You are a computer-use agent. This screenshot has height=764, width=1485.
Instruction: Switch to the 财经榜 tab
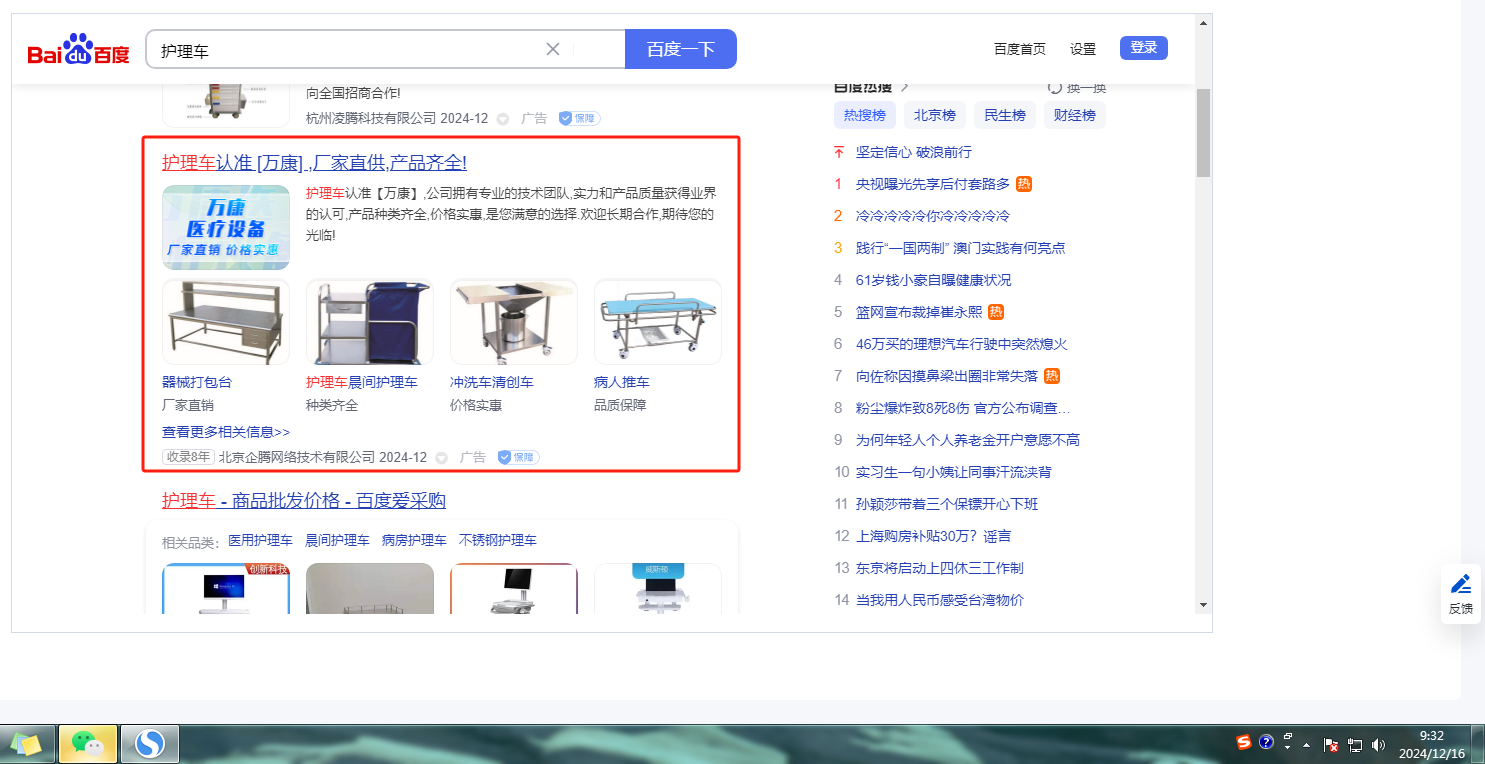pos(1075,115)
